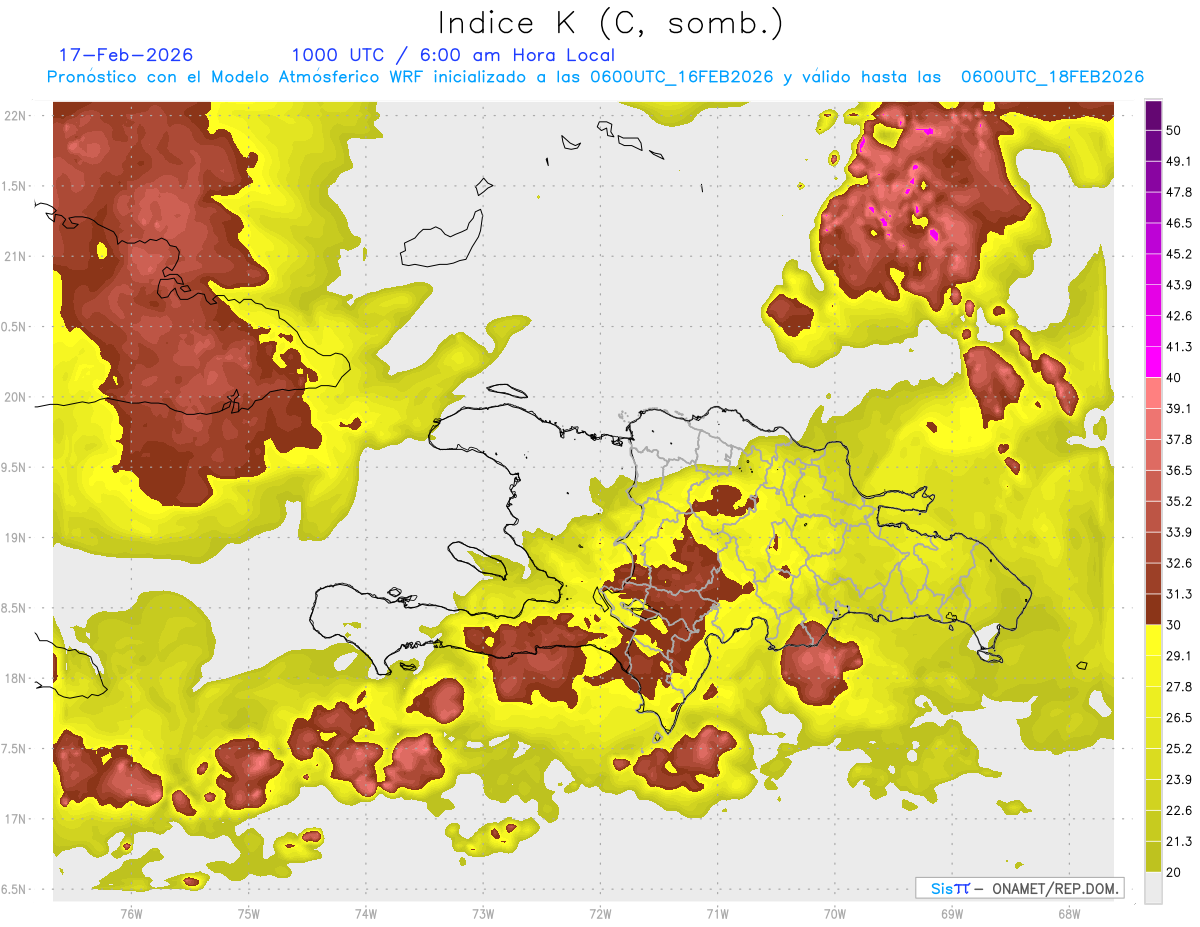1200x927 pixels.
Task: Click the longitude label '69W'
Action: [x=951, y=914]
